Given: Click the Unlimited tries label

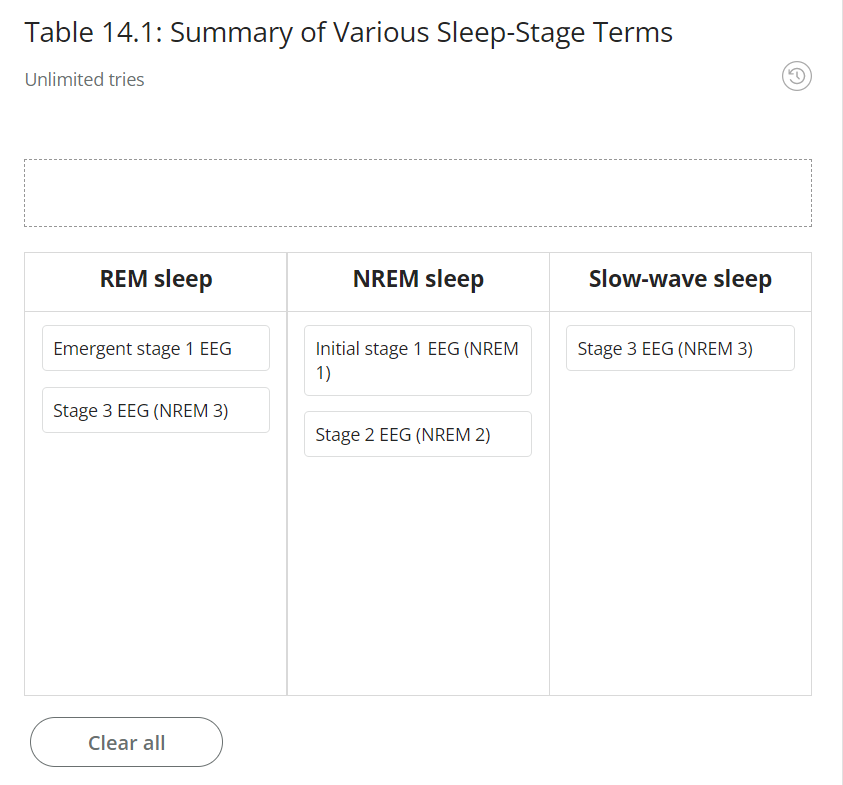Looking at the screenshot, I should coord(84,79).
